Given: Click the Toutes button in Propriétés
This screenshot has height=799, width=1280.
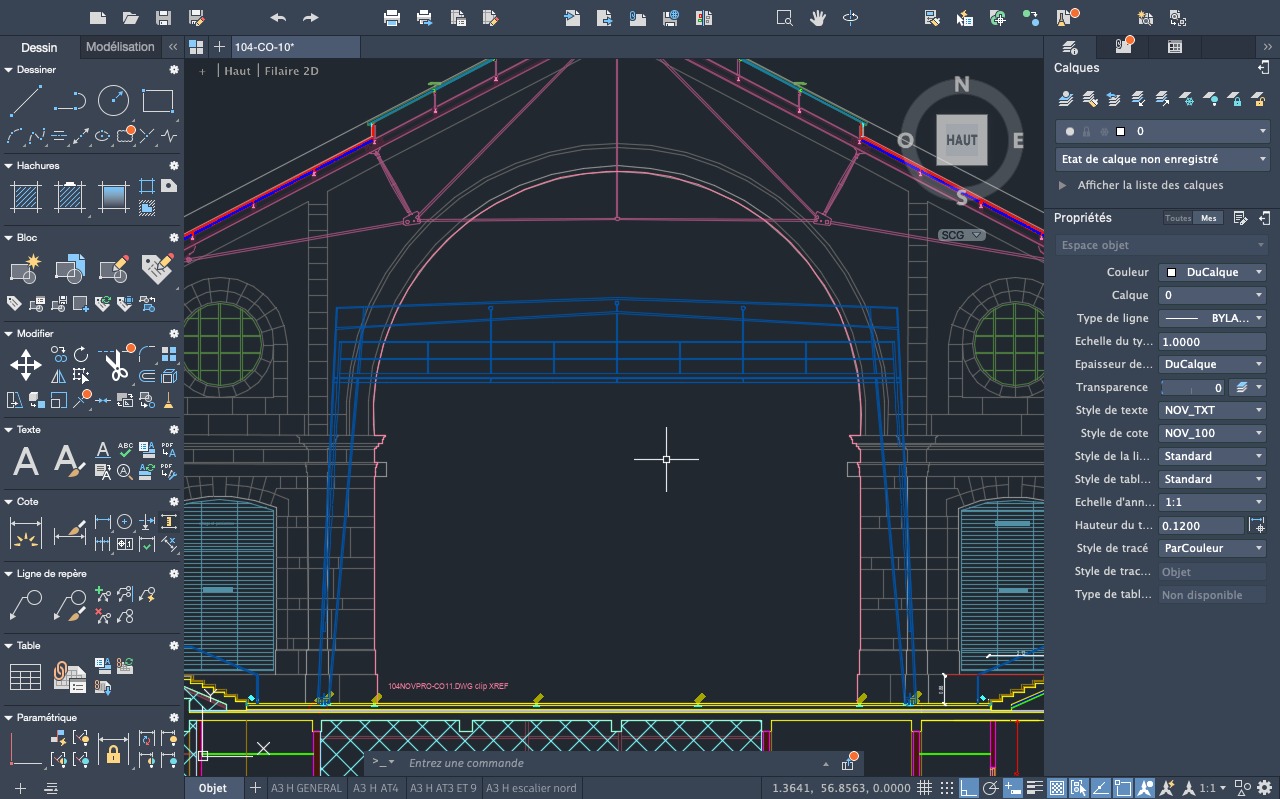Looking at the screenshot, I should point(1178,218).
